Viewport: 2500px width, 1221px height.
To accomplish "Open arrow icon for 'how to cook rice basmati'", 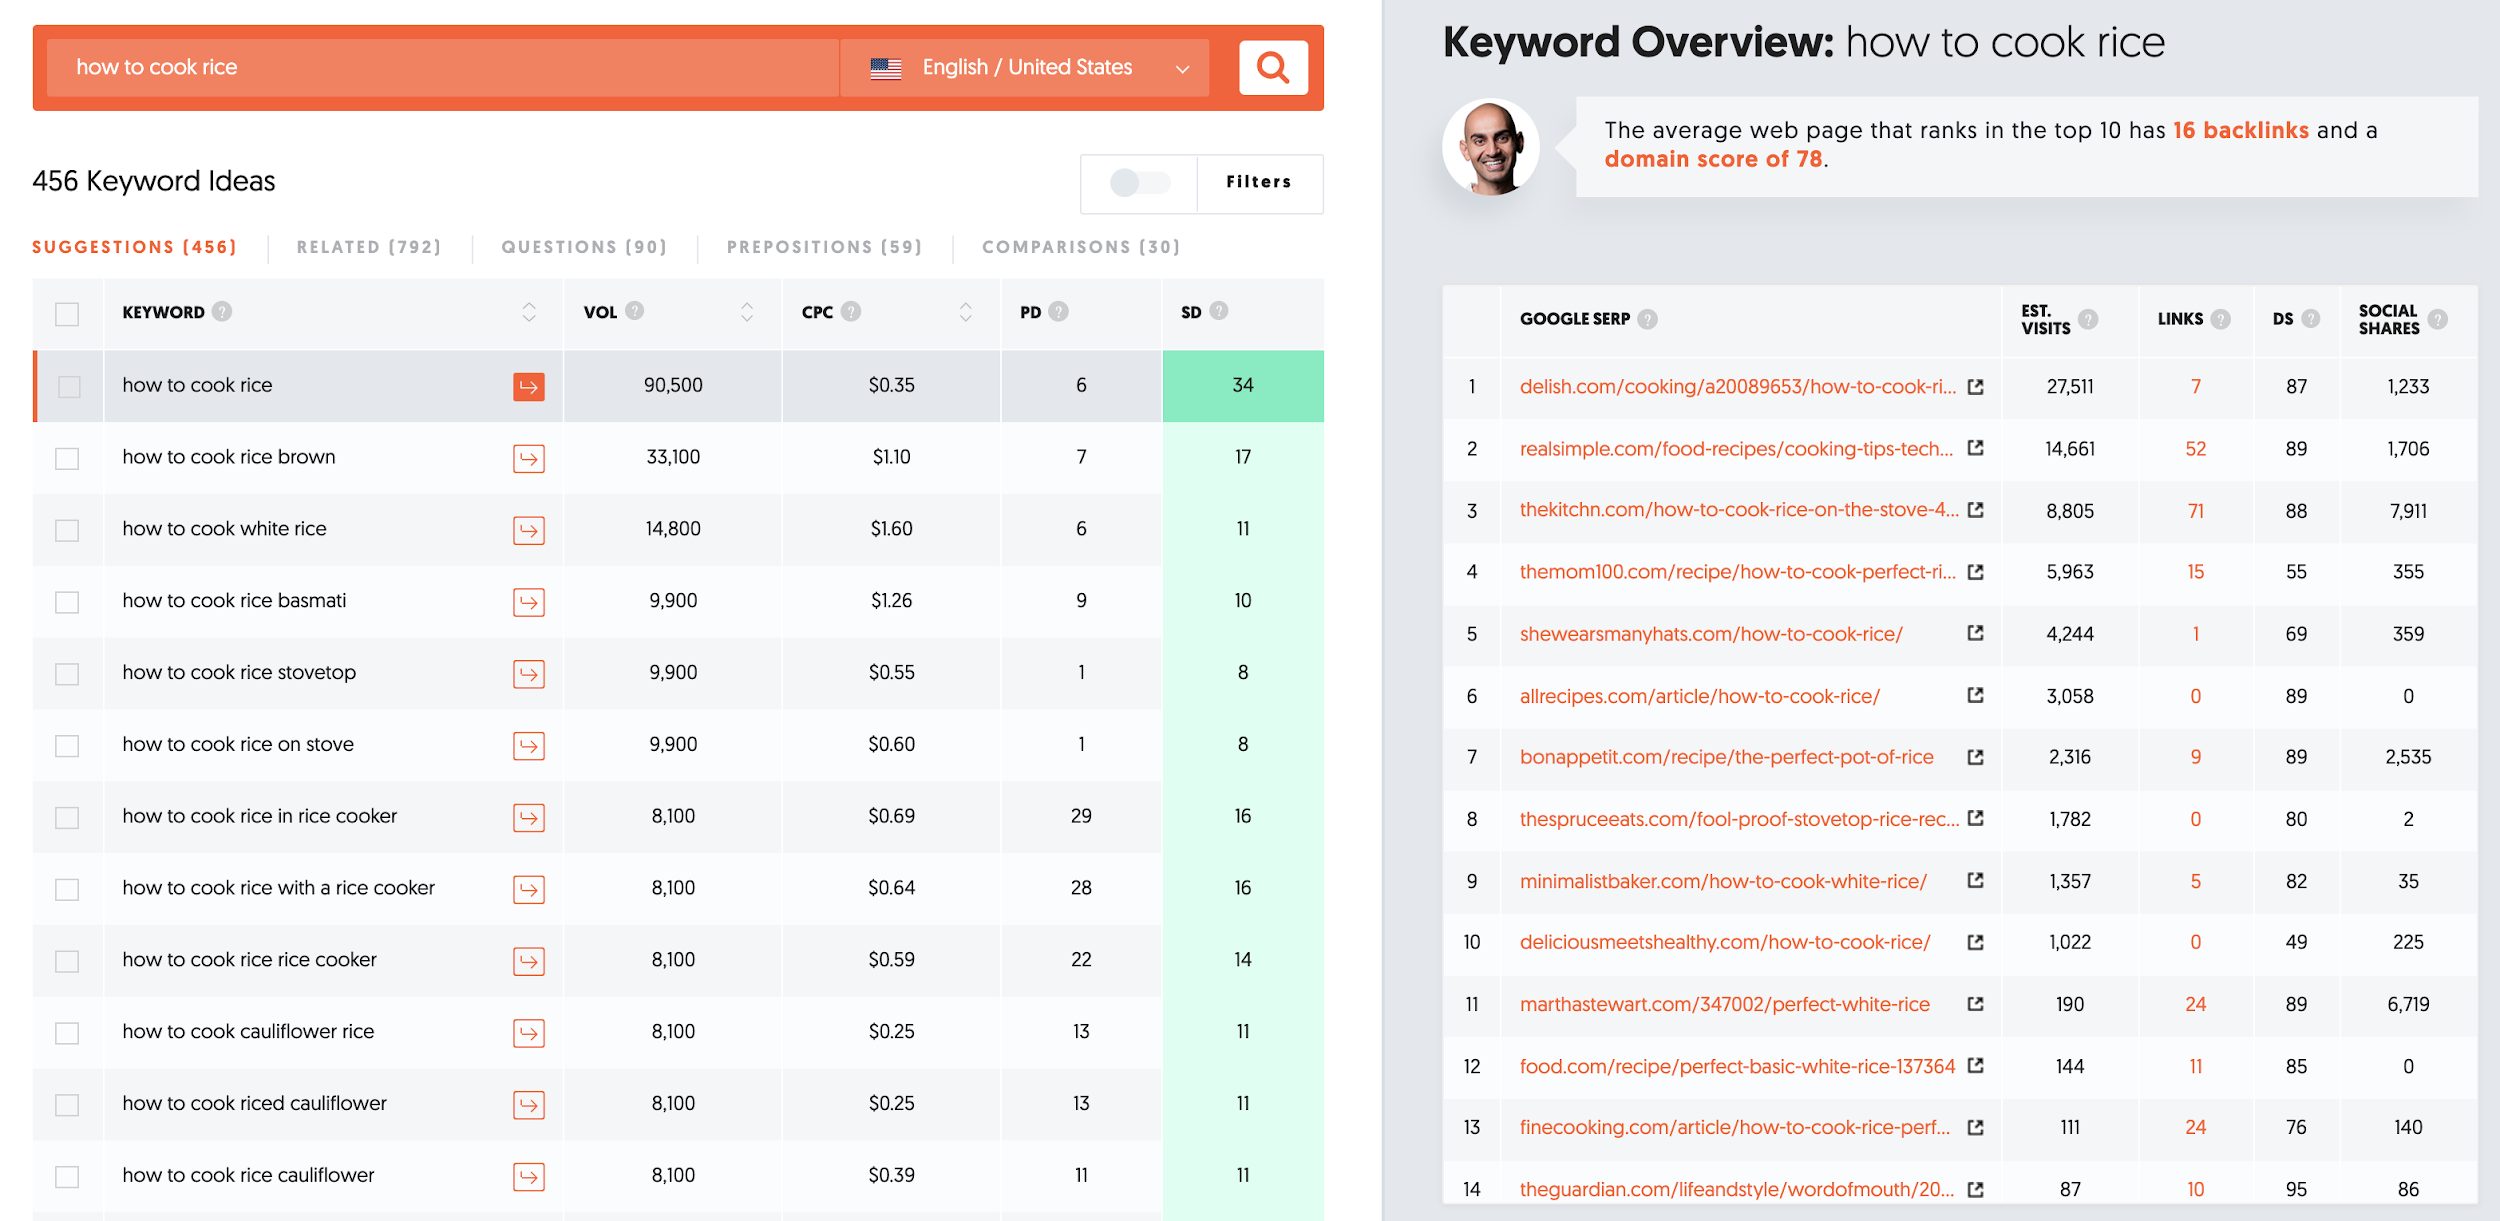I will coord(529,602).
